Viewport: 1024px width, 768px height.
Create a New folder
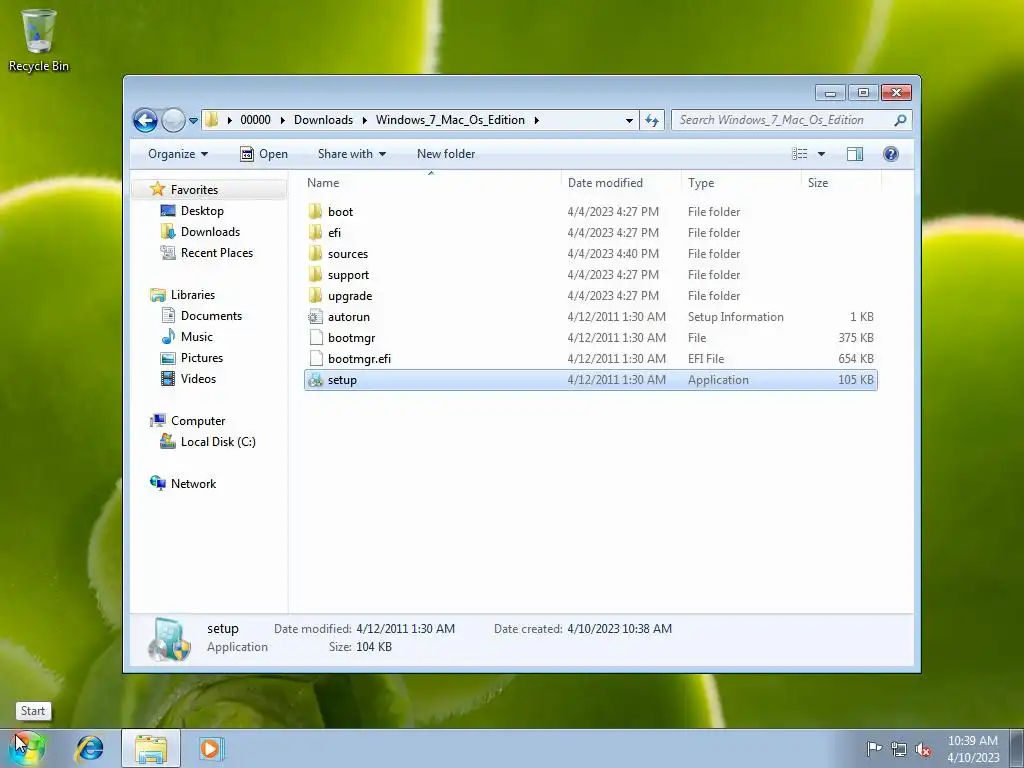pyautogui.click(x=446, y=154)
